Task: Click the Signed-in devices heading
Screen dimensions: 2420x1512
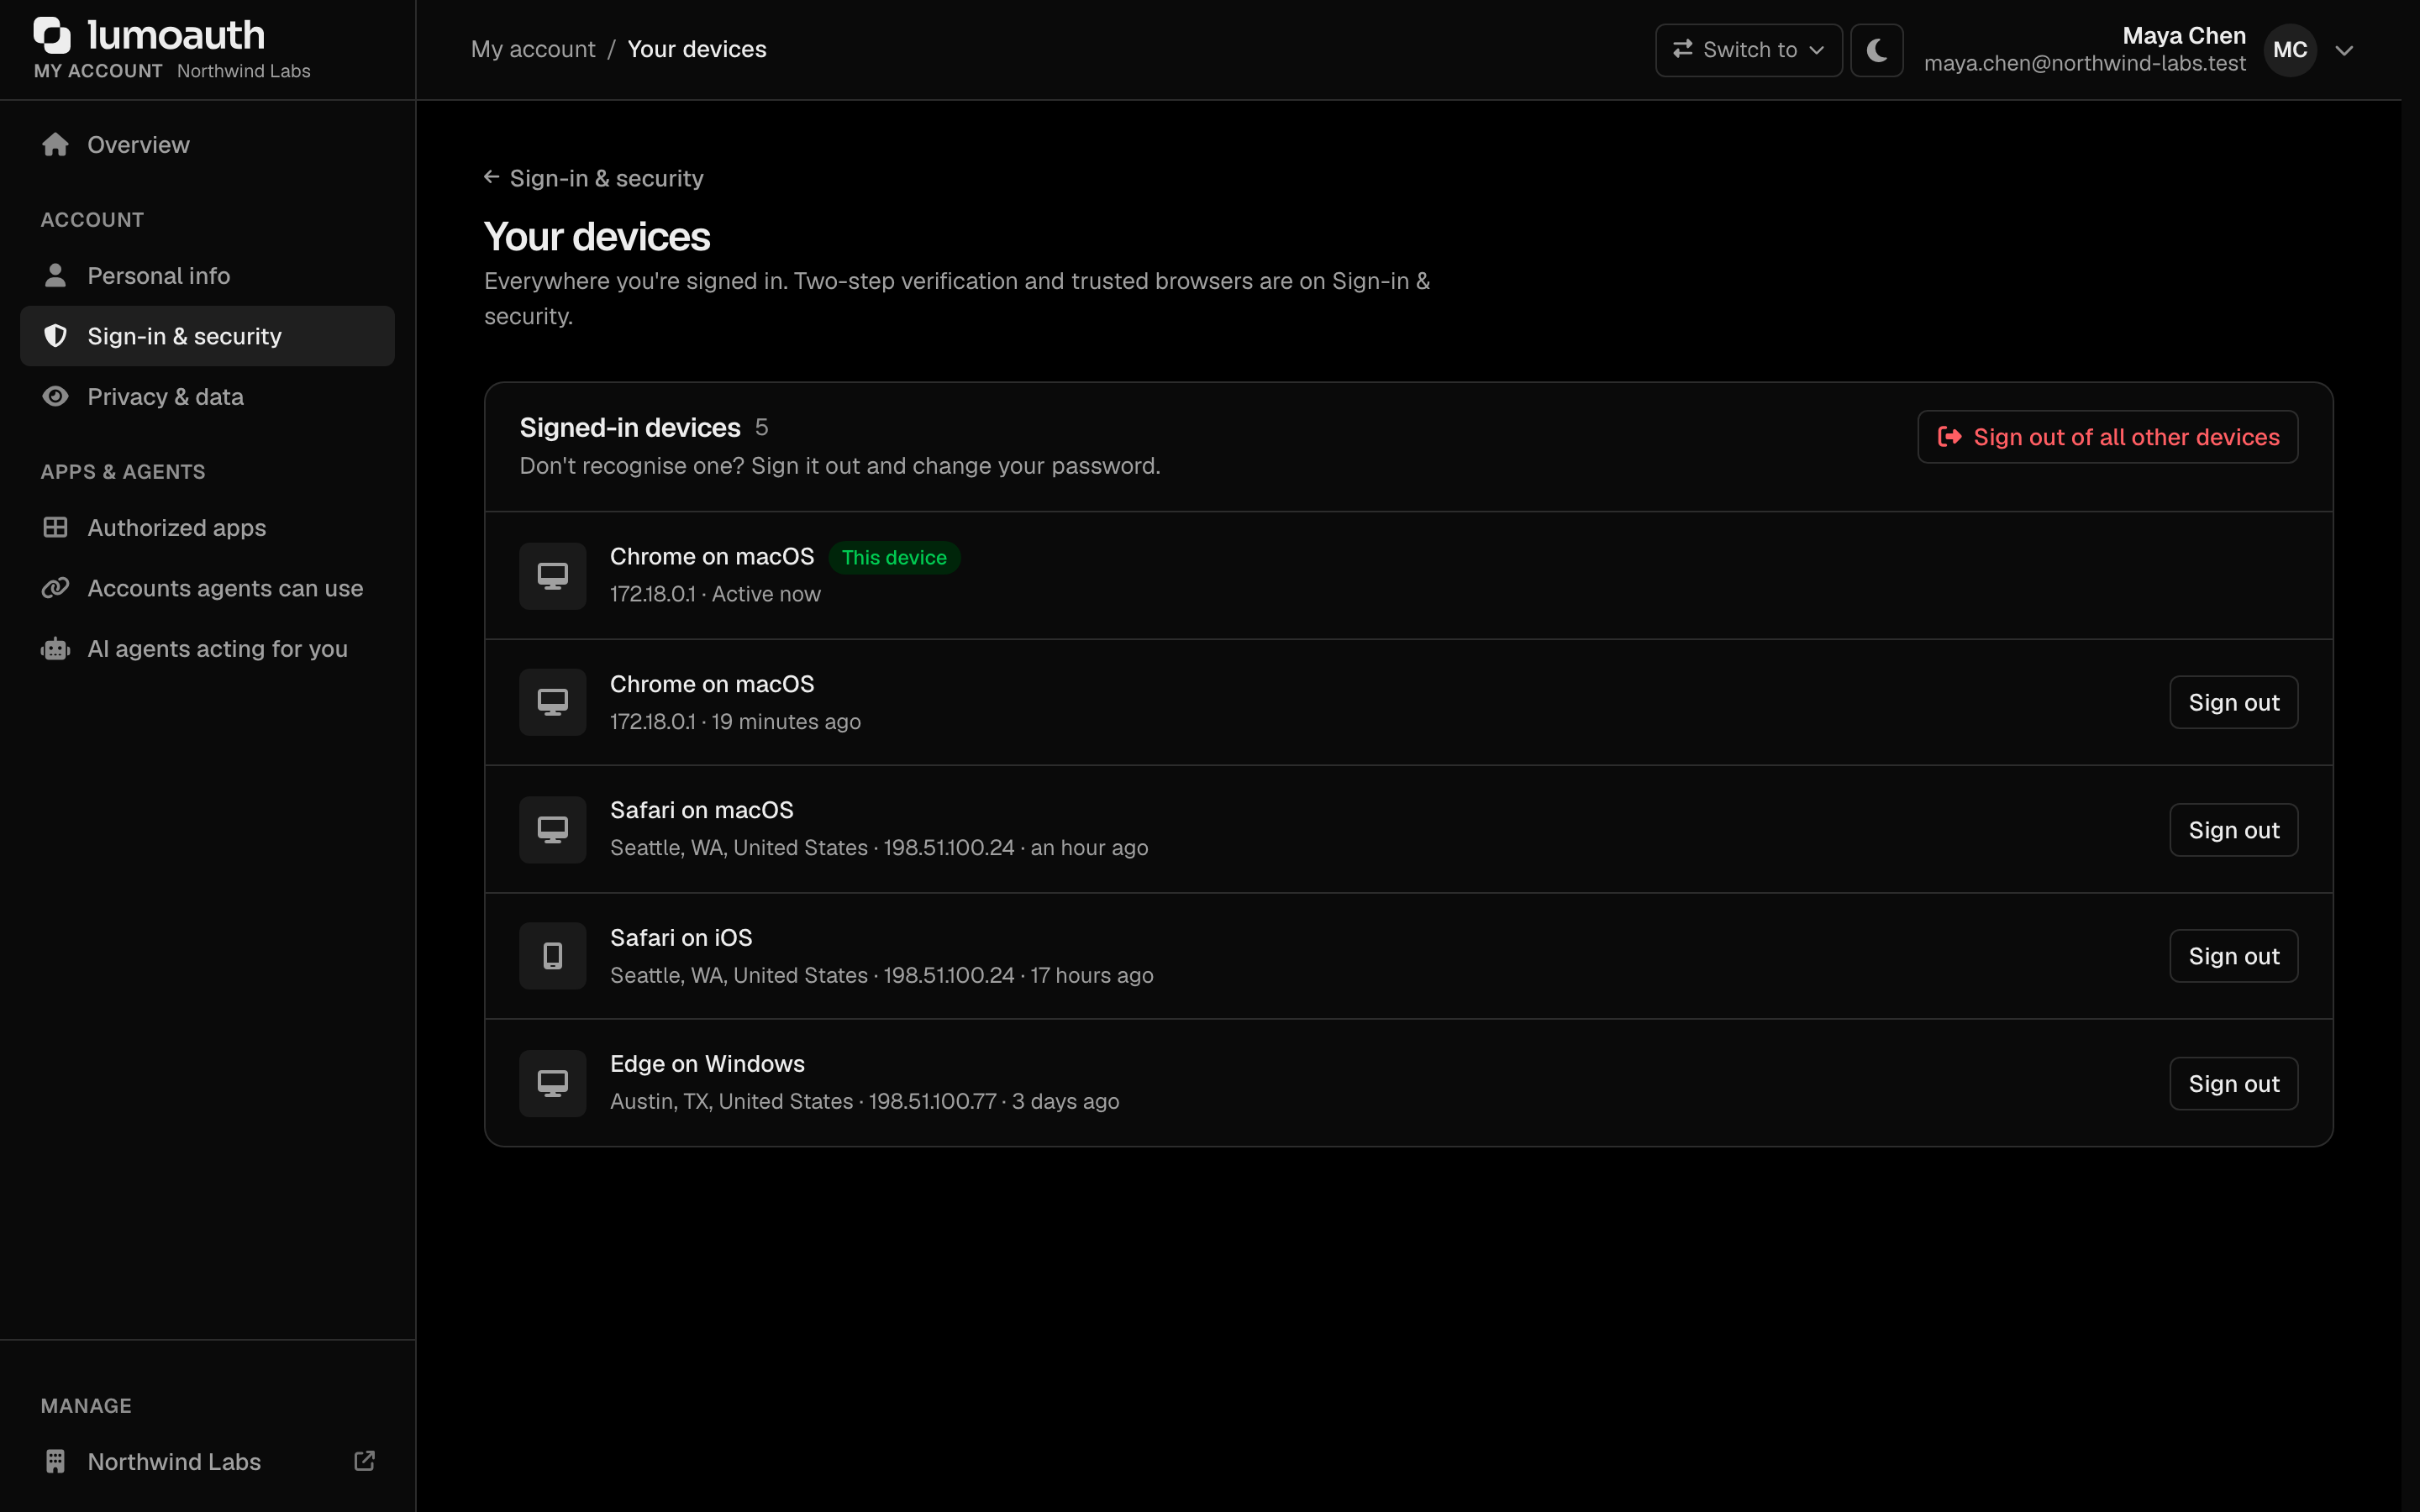Action: 630,427
